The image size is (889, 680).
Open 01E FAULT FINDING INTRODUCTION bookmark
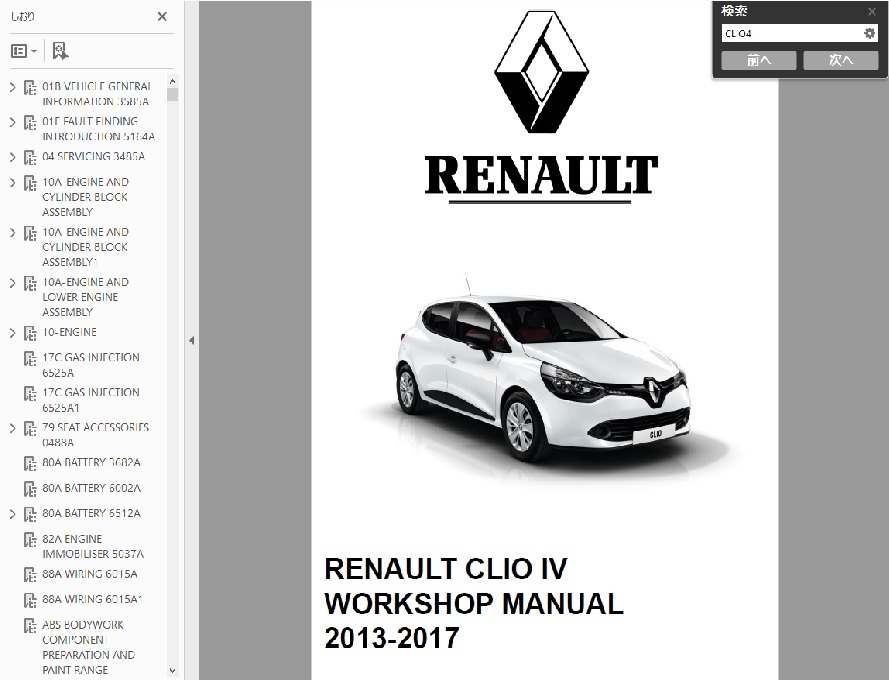[x=98, y=129]
